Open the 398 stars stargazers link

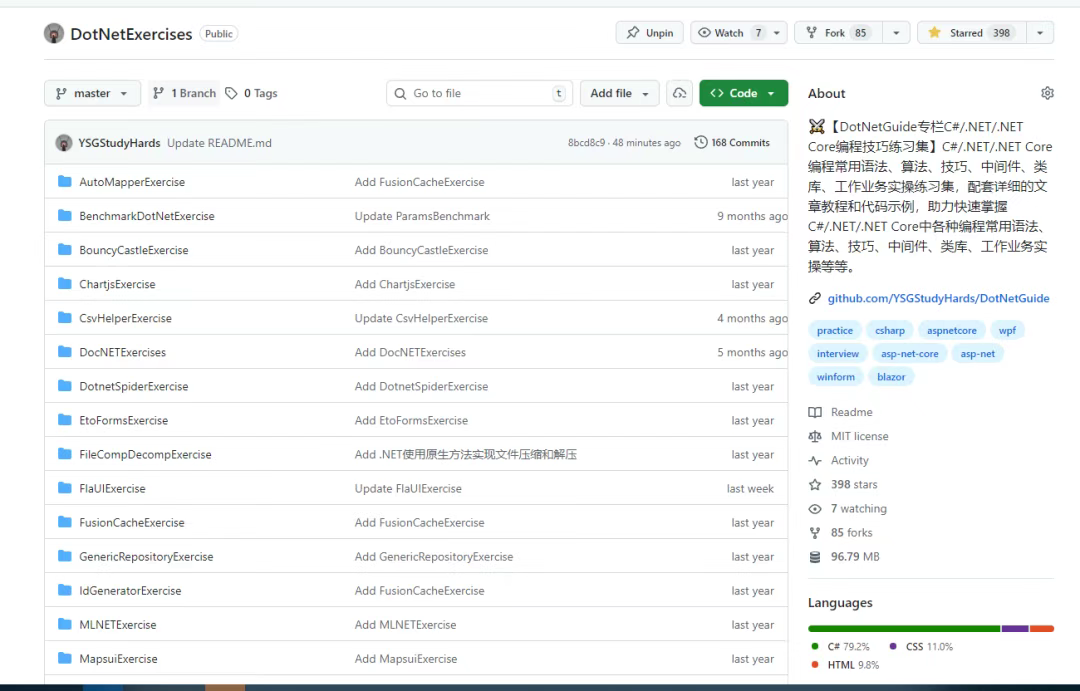point(854,484)
